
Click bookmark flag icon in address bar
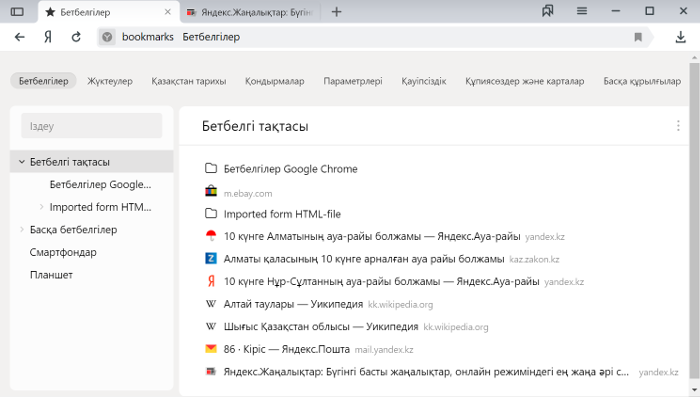[x=638, y=37]
